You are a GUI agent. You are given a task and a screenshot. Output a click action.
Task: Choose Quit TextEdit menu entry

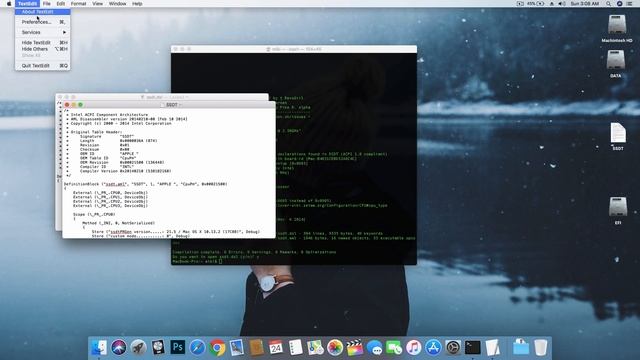tap(42, 66)
